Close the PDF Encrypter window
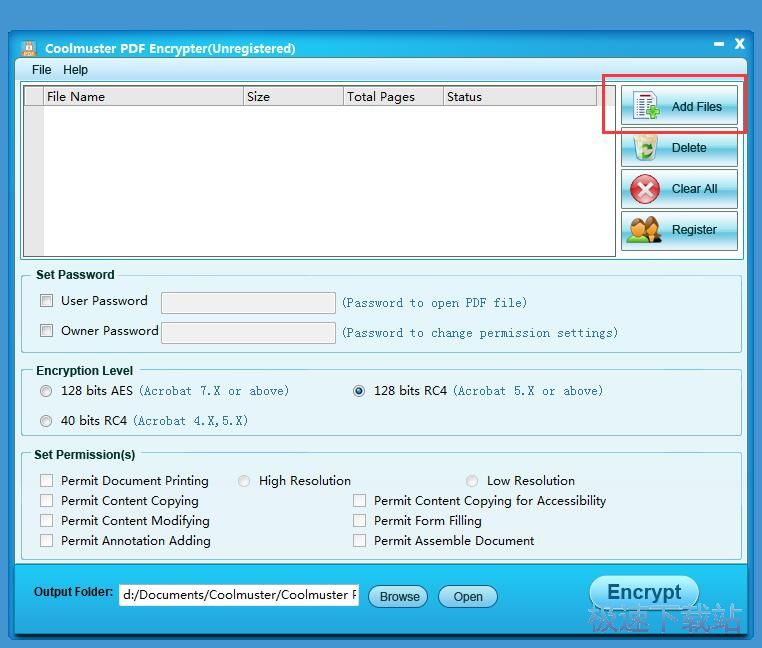Screen dimensions: 762x648 739,44
